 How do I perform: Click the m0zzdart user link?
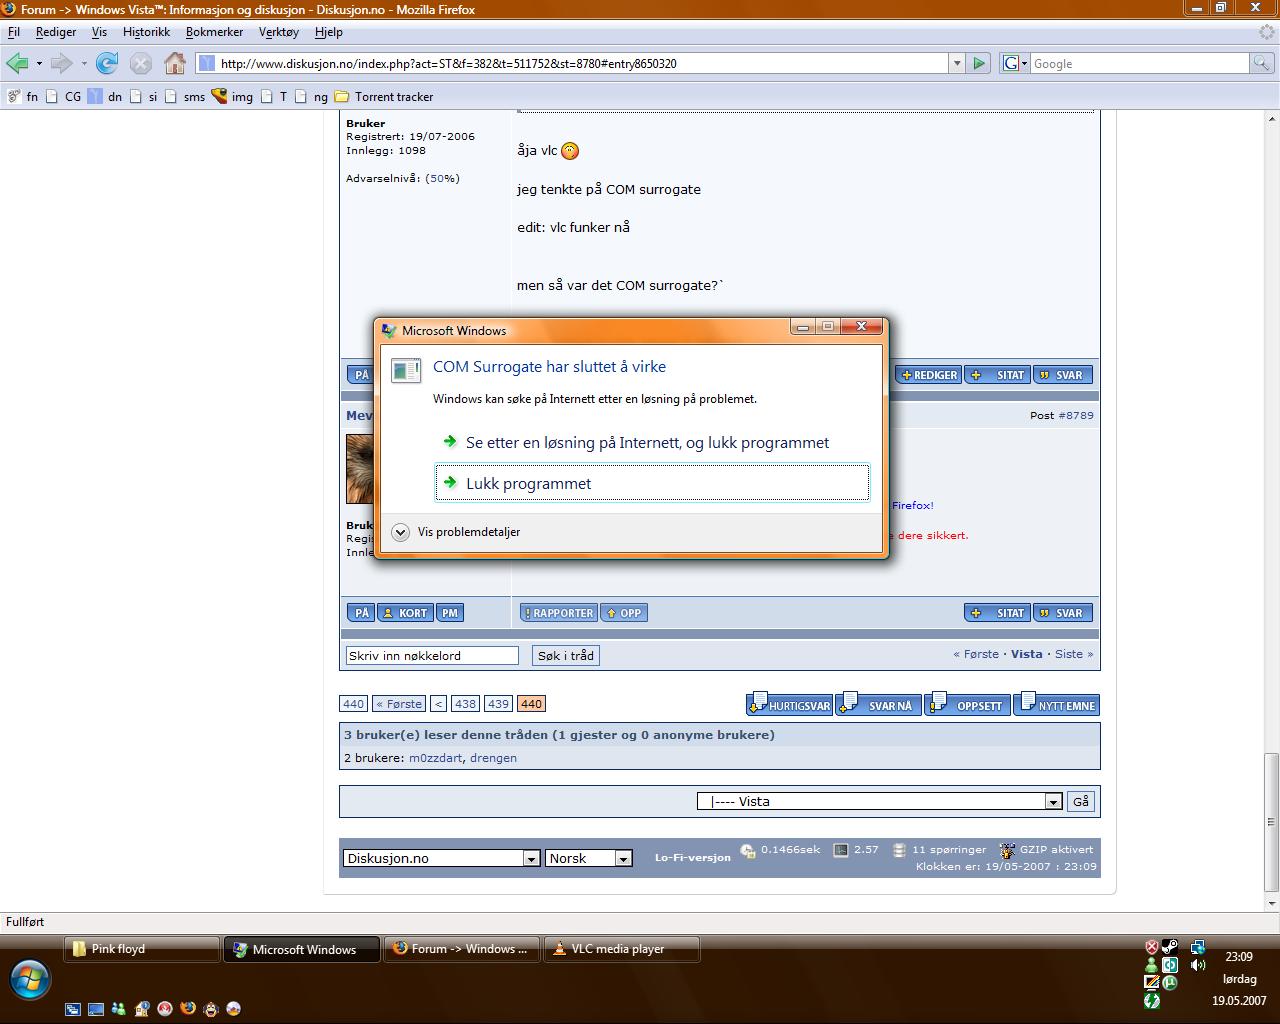(436, 758)
